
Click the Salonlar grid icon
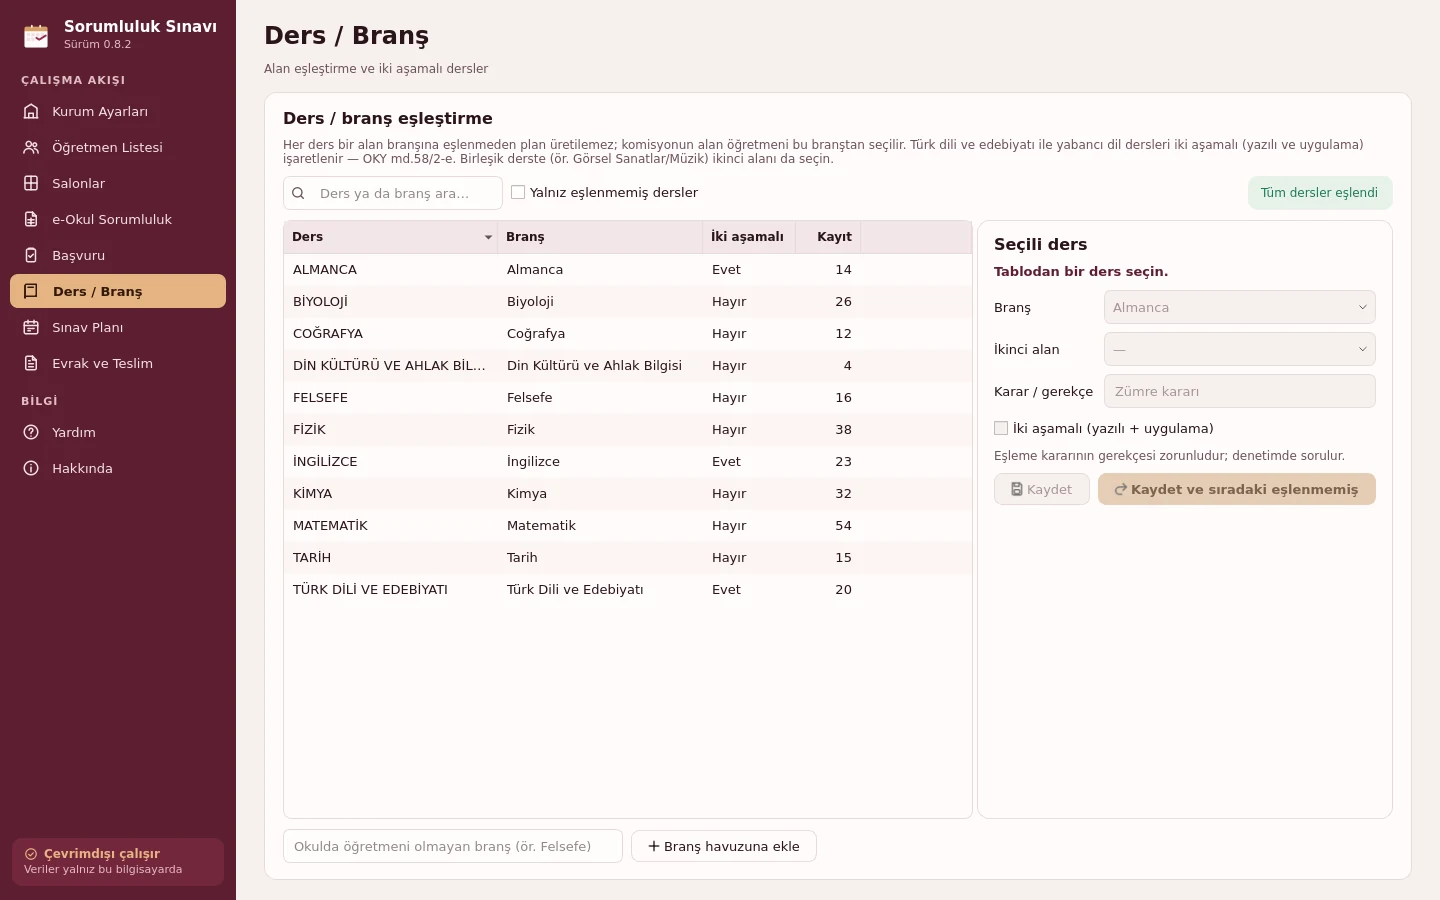point(31,183)
